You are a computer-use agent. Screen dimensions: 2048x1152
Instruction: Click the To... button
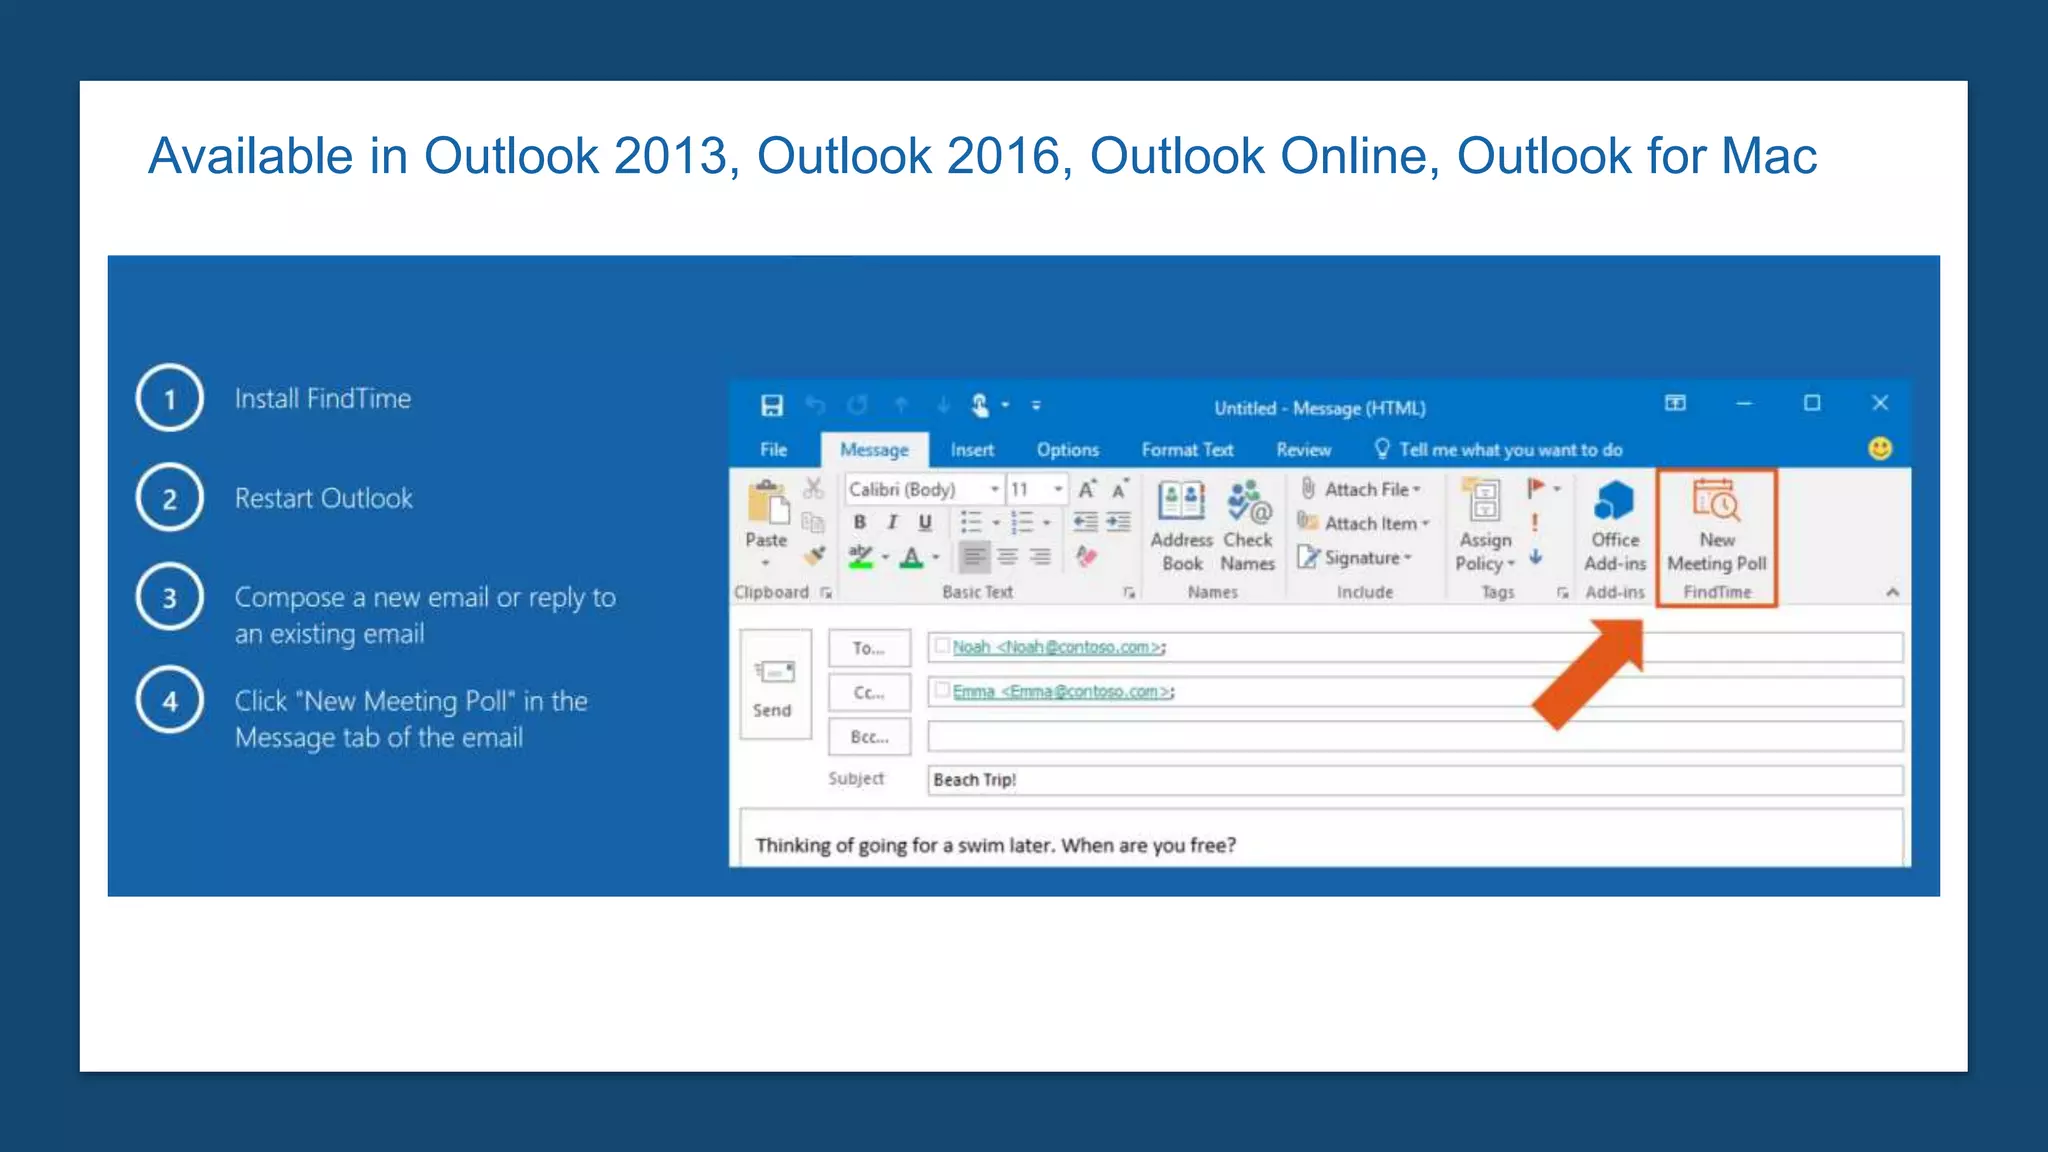pyautogui.click(x=869, y=648)
